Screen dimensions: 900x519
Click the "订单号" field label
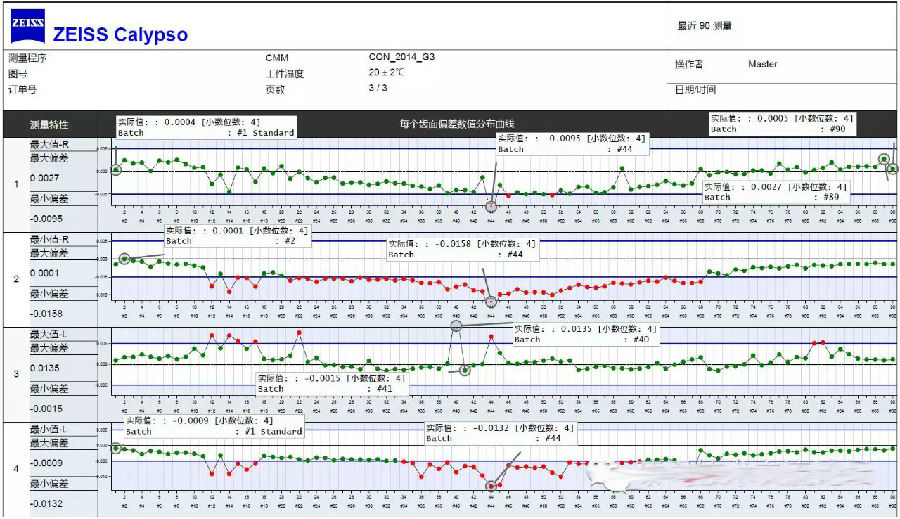[22, 90]
